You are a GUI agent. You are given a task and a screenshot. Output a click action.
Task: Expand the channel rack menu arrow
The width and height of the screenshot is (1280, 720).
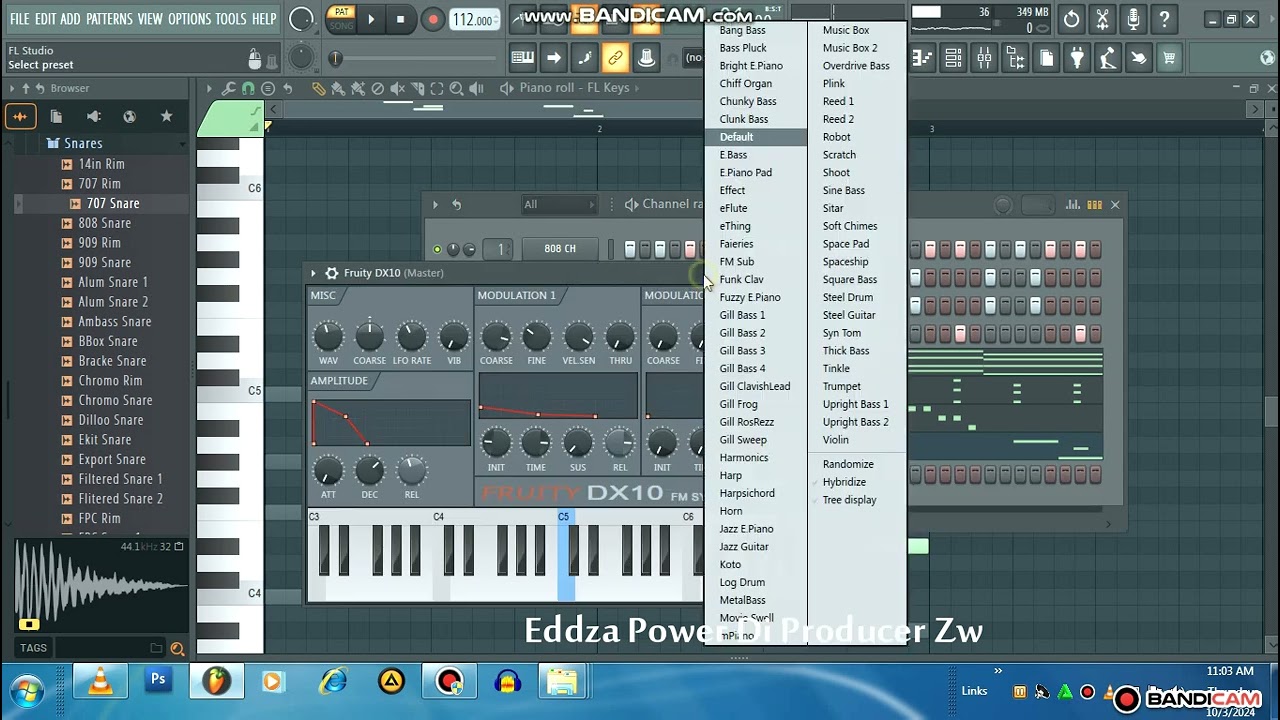(x=435, y=205)
